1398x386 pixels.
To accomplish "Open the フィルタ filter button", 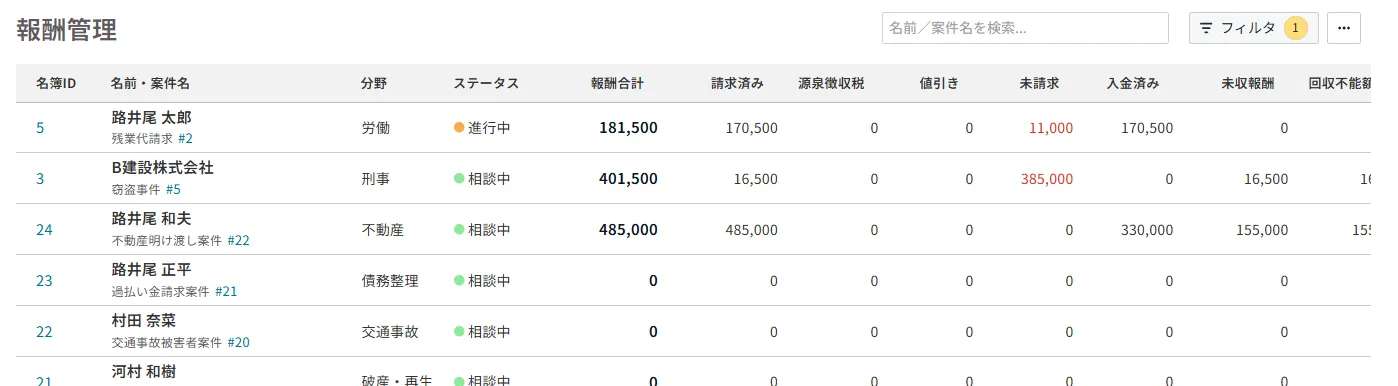I will point(1253,28).
